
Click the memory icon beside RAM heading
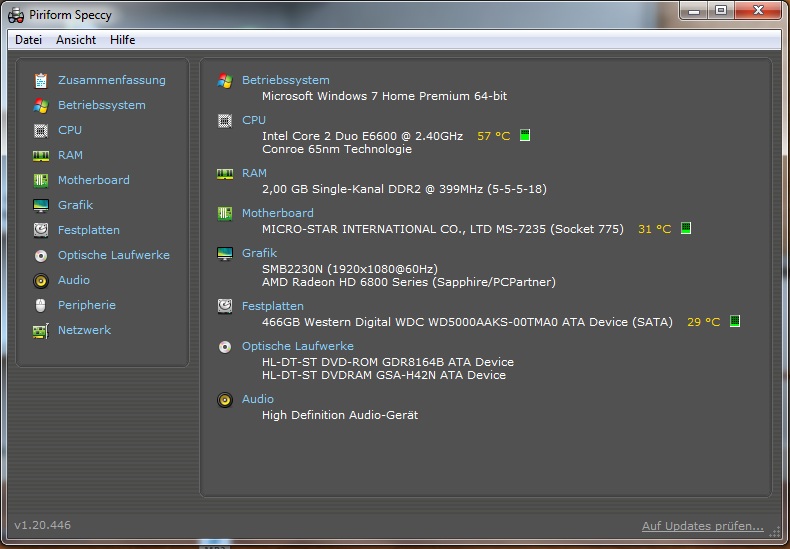pyautogui.click(x=225, y=174)
